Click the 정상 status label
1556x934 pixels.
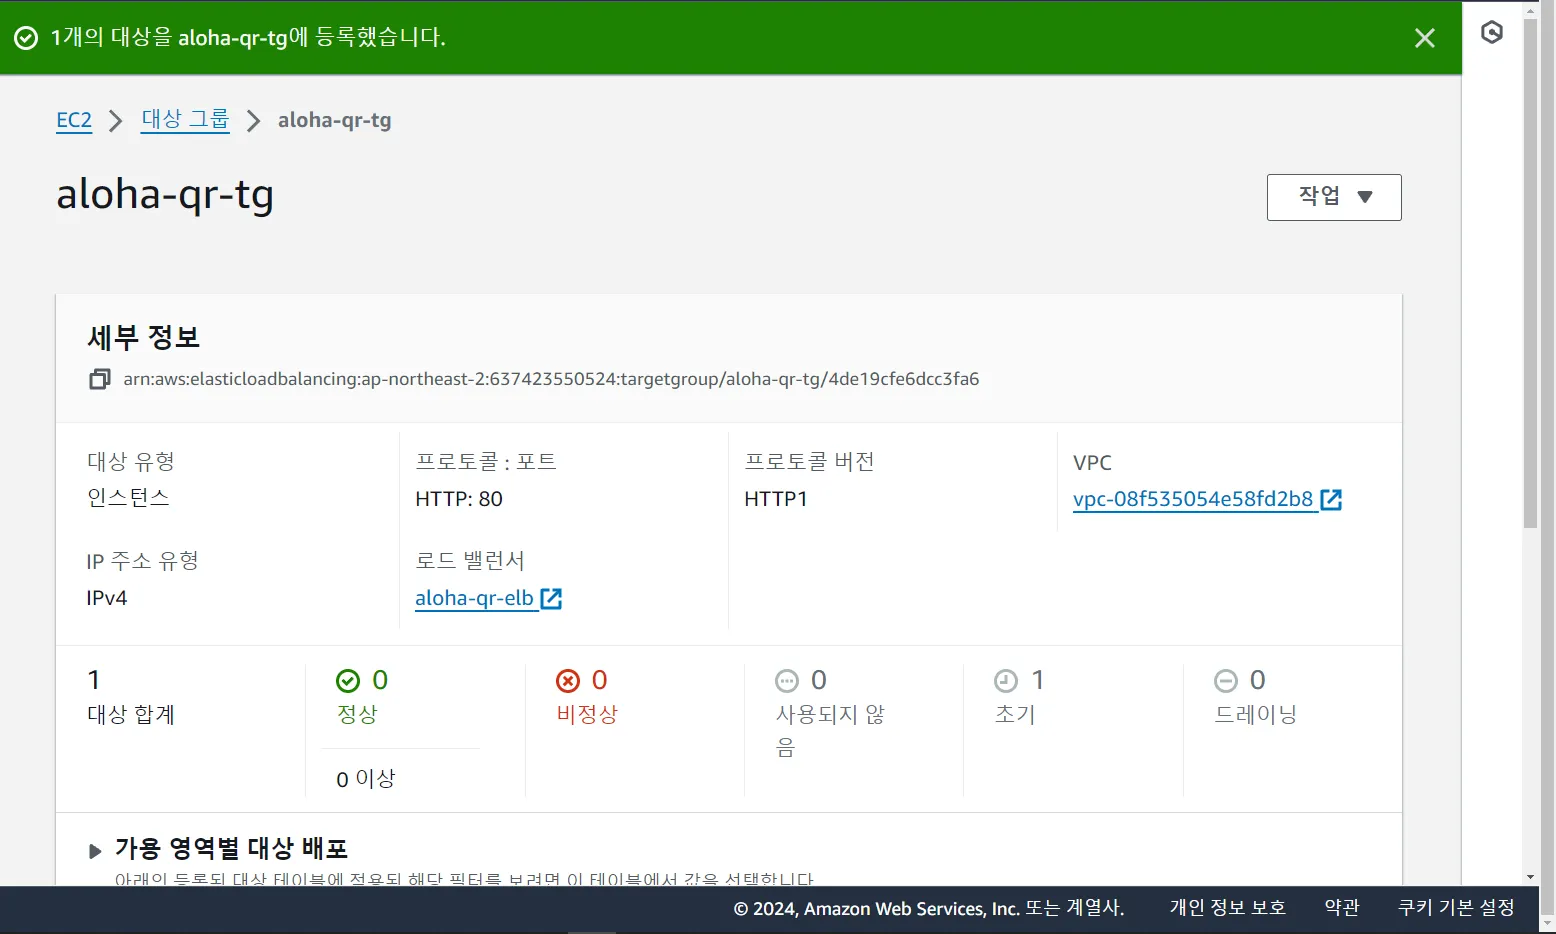[357, 714]
